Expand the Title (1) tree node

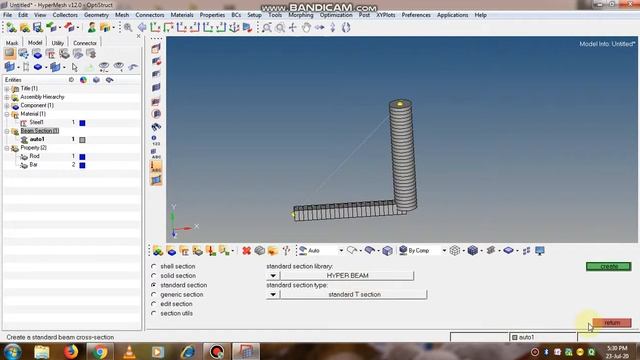(x=7, y=89)
